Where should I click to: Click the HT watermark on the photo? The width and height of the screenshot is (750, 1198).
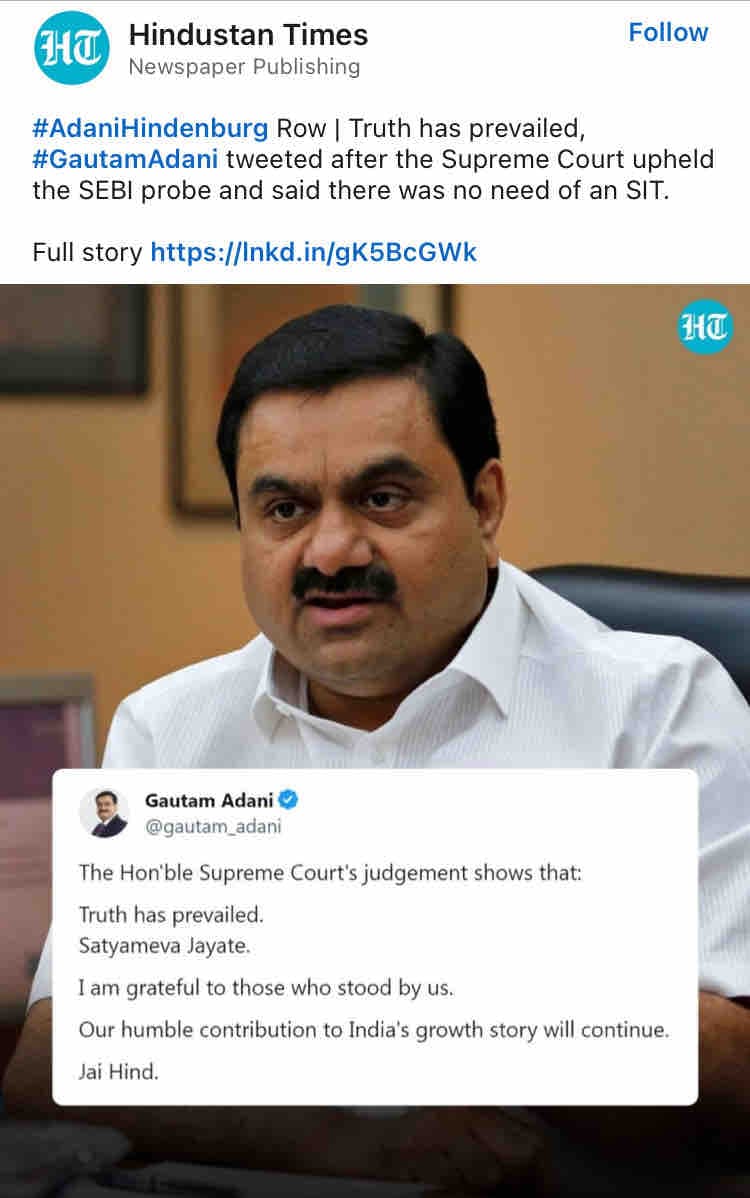pos(705,327)
